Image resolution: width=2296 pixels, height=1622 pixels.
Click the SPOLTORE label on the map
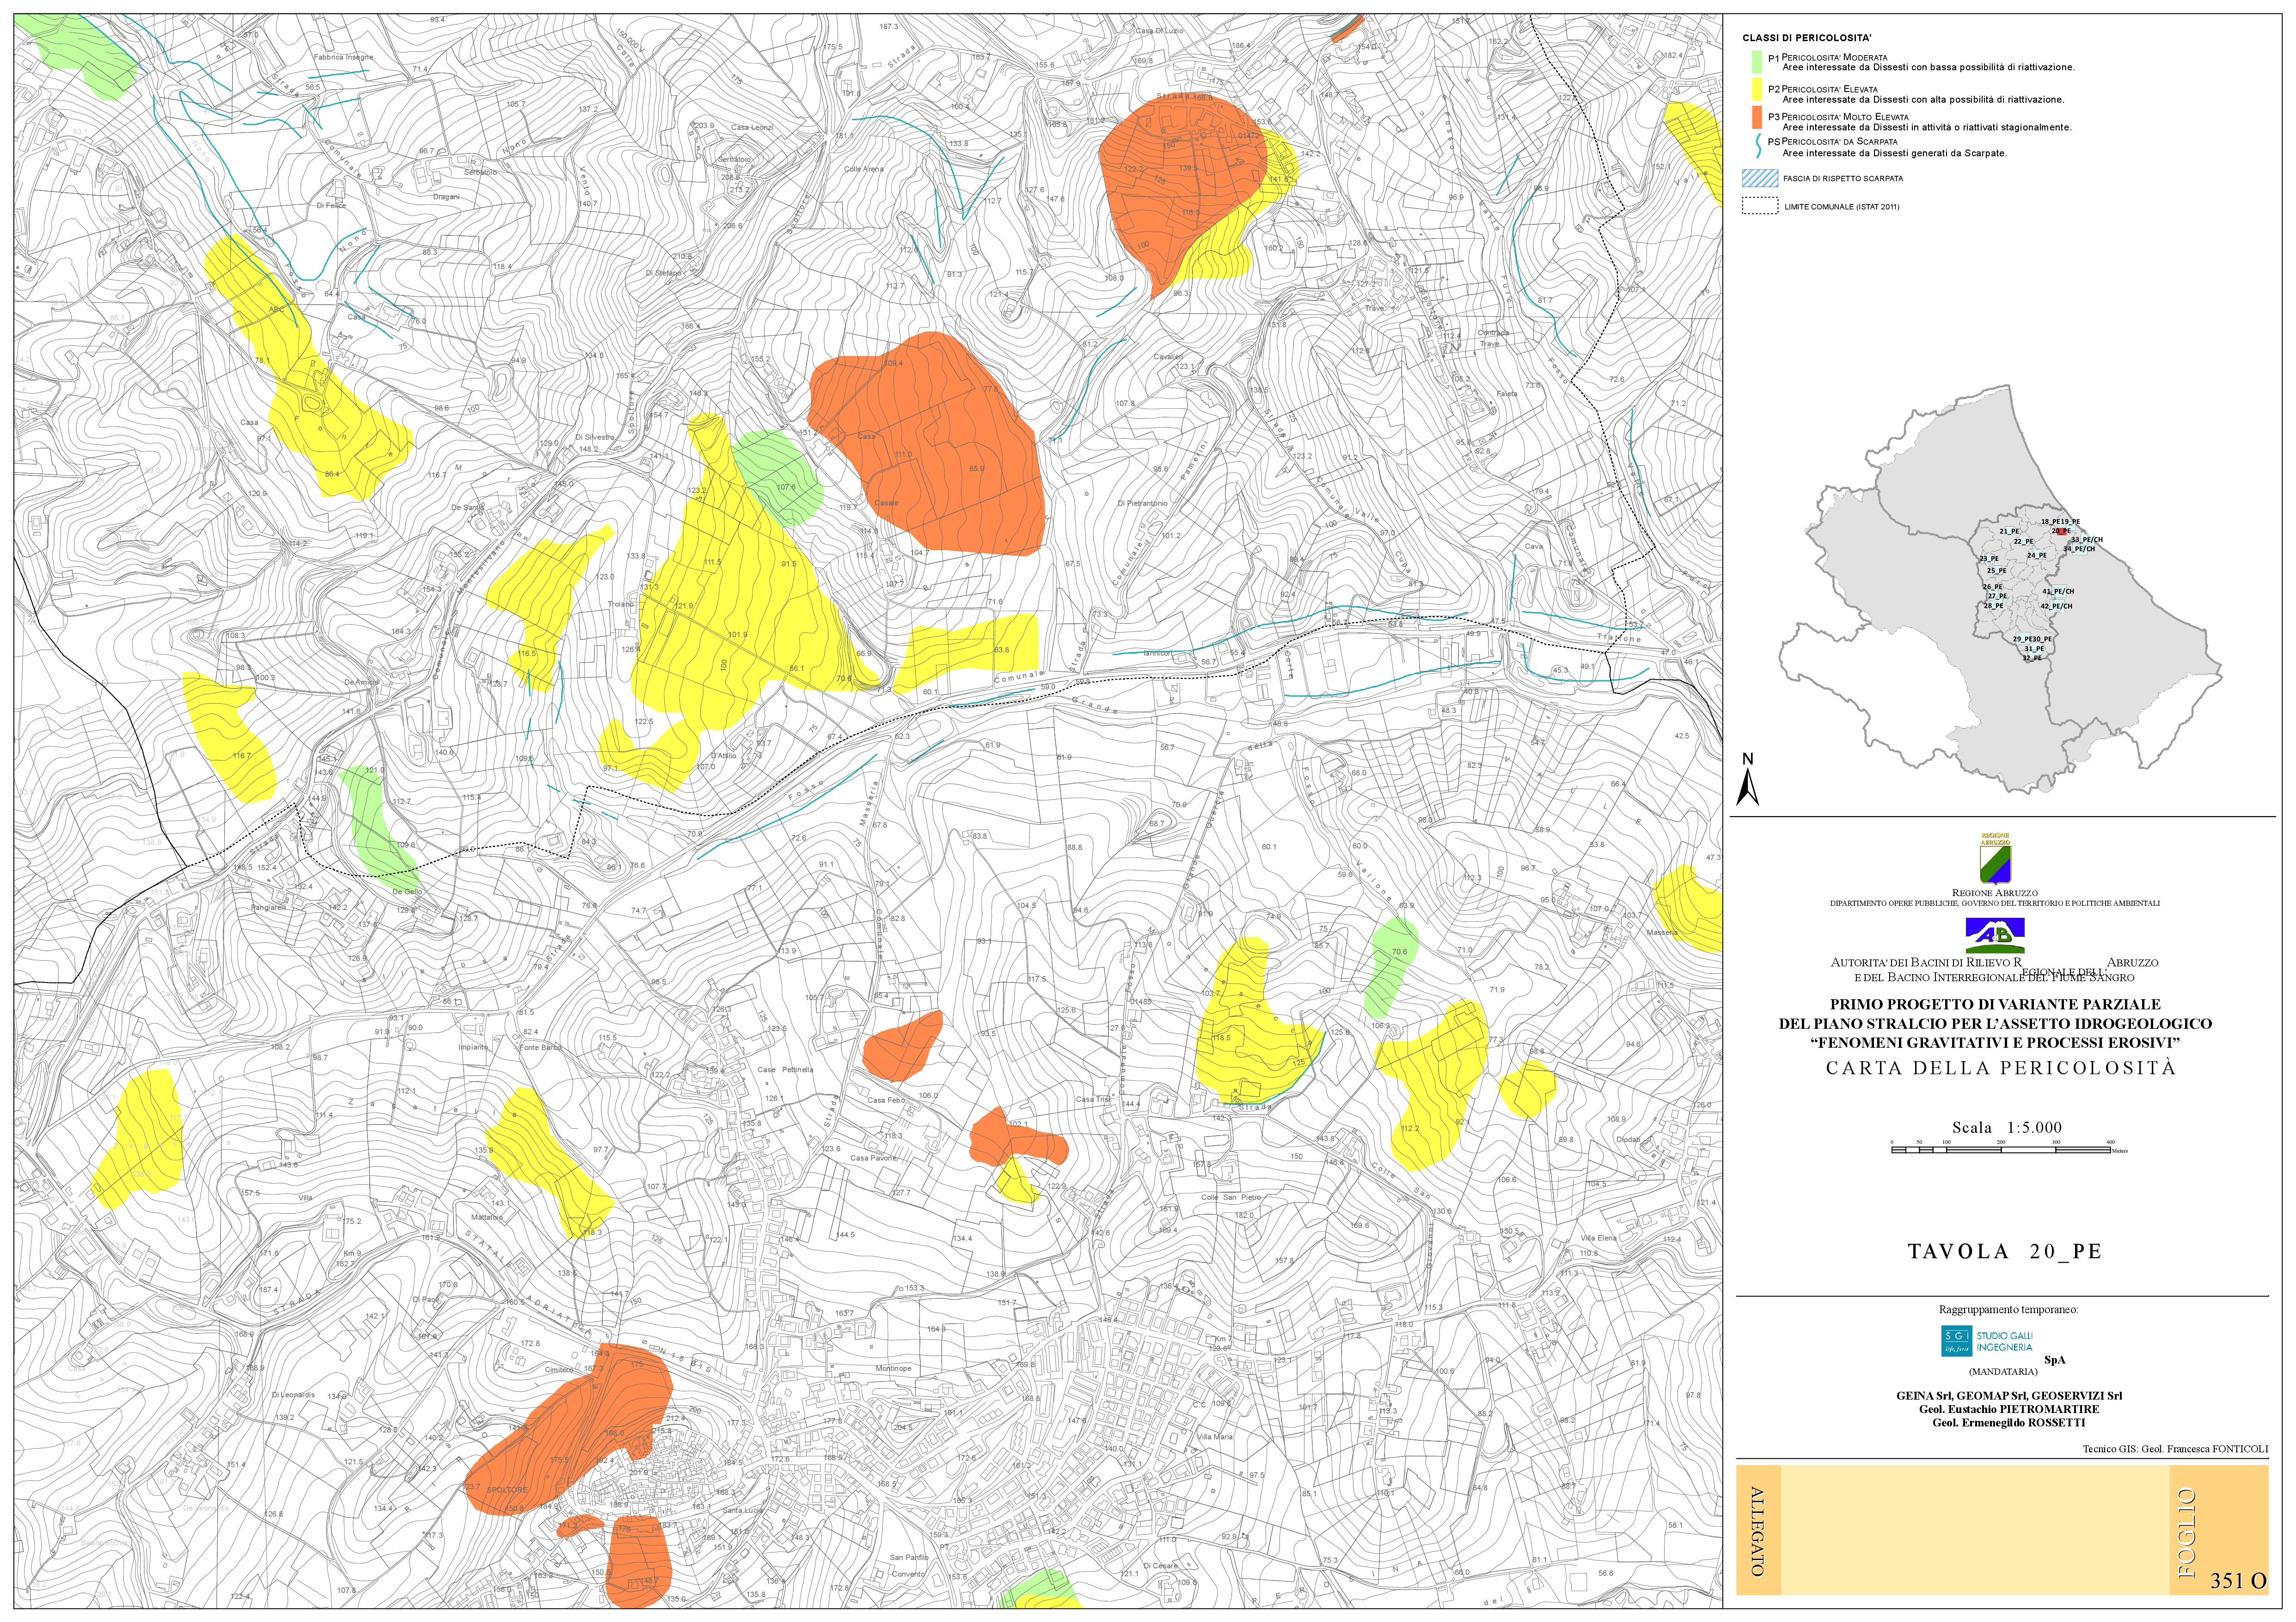[506, 1491]
